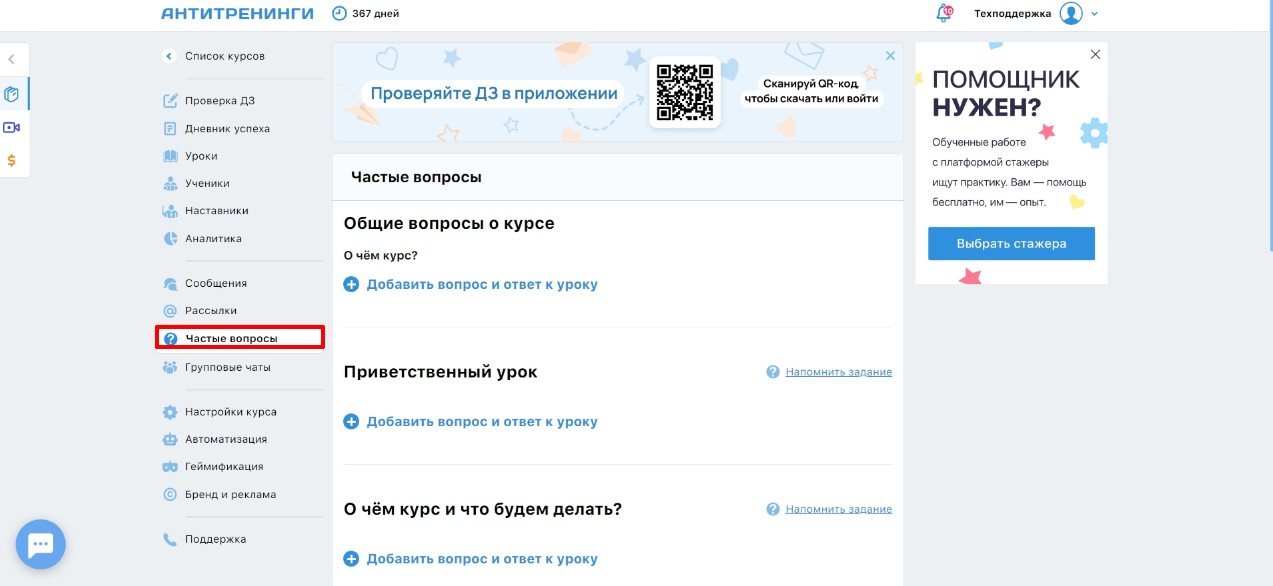Click Напомнить задание link for Приветственный урок

click(838, 372)
